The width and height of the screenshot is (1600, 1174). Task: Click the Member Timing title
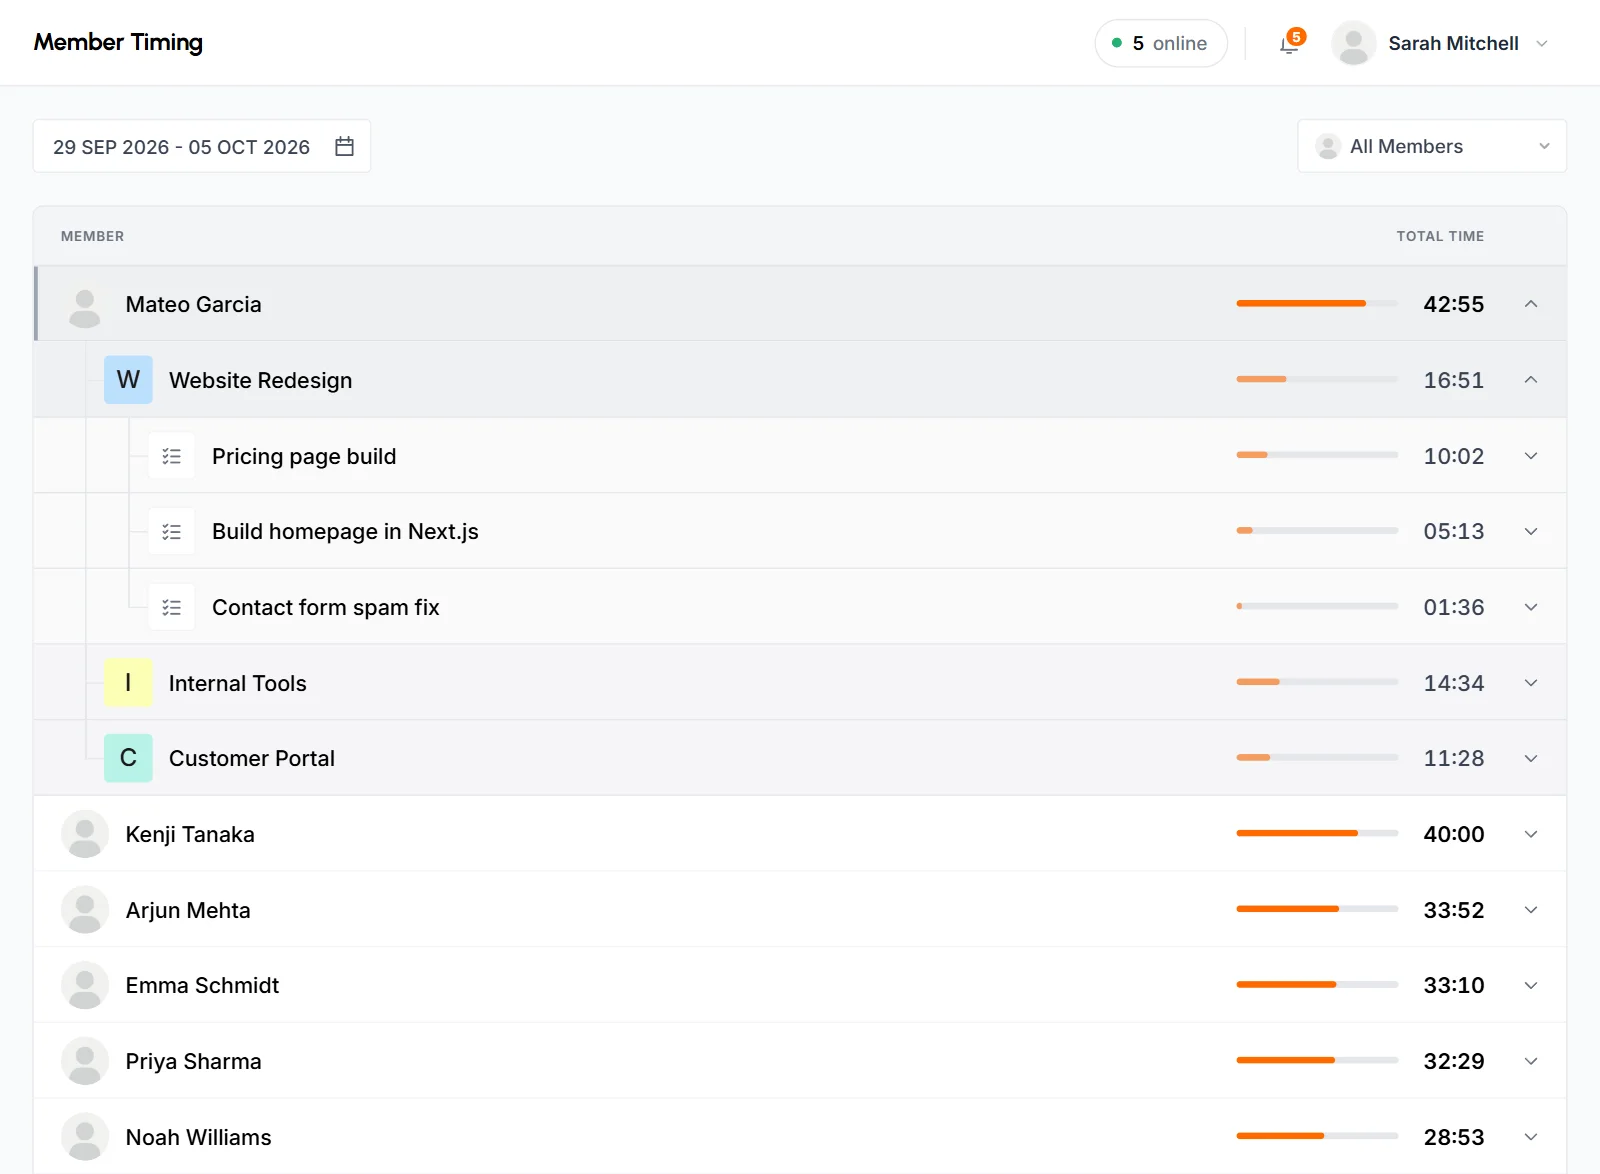pos(118,42)
